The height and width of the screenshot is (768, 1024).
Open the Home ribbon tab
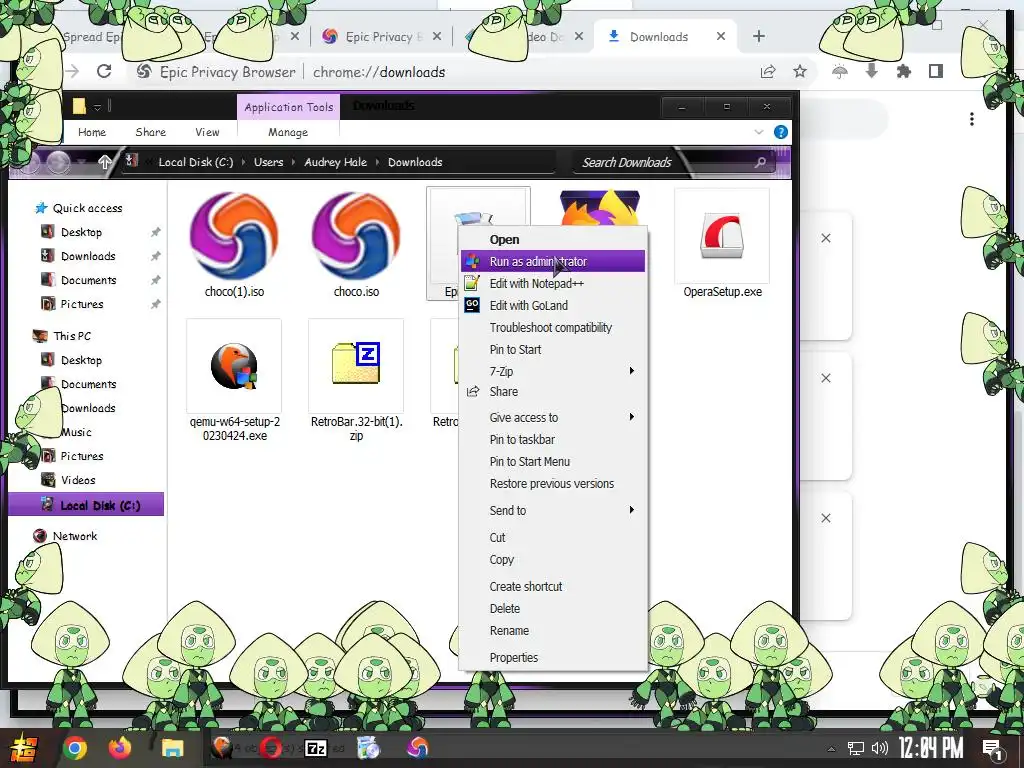click(92, 132)
